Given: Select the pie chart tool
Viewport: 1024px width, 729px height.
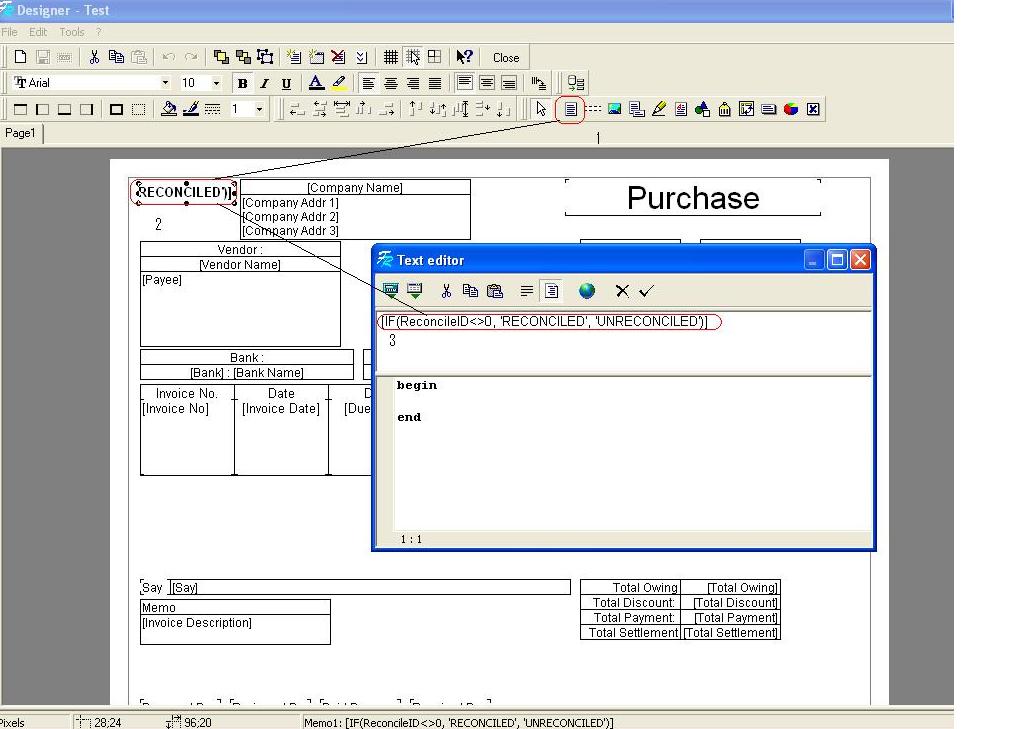Looking at the screenshot, I should (789, 109).
